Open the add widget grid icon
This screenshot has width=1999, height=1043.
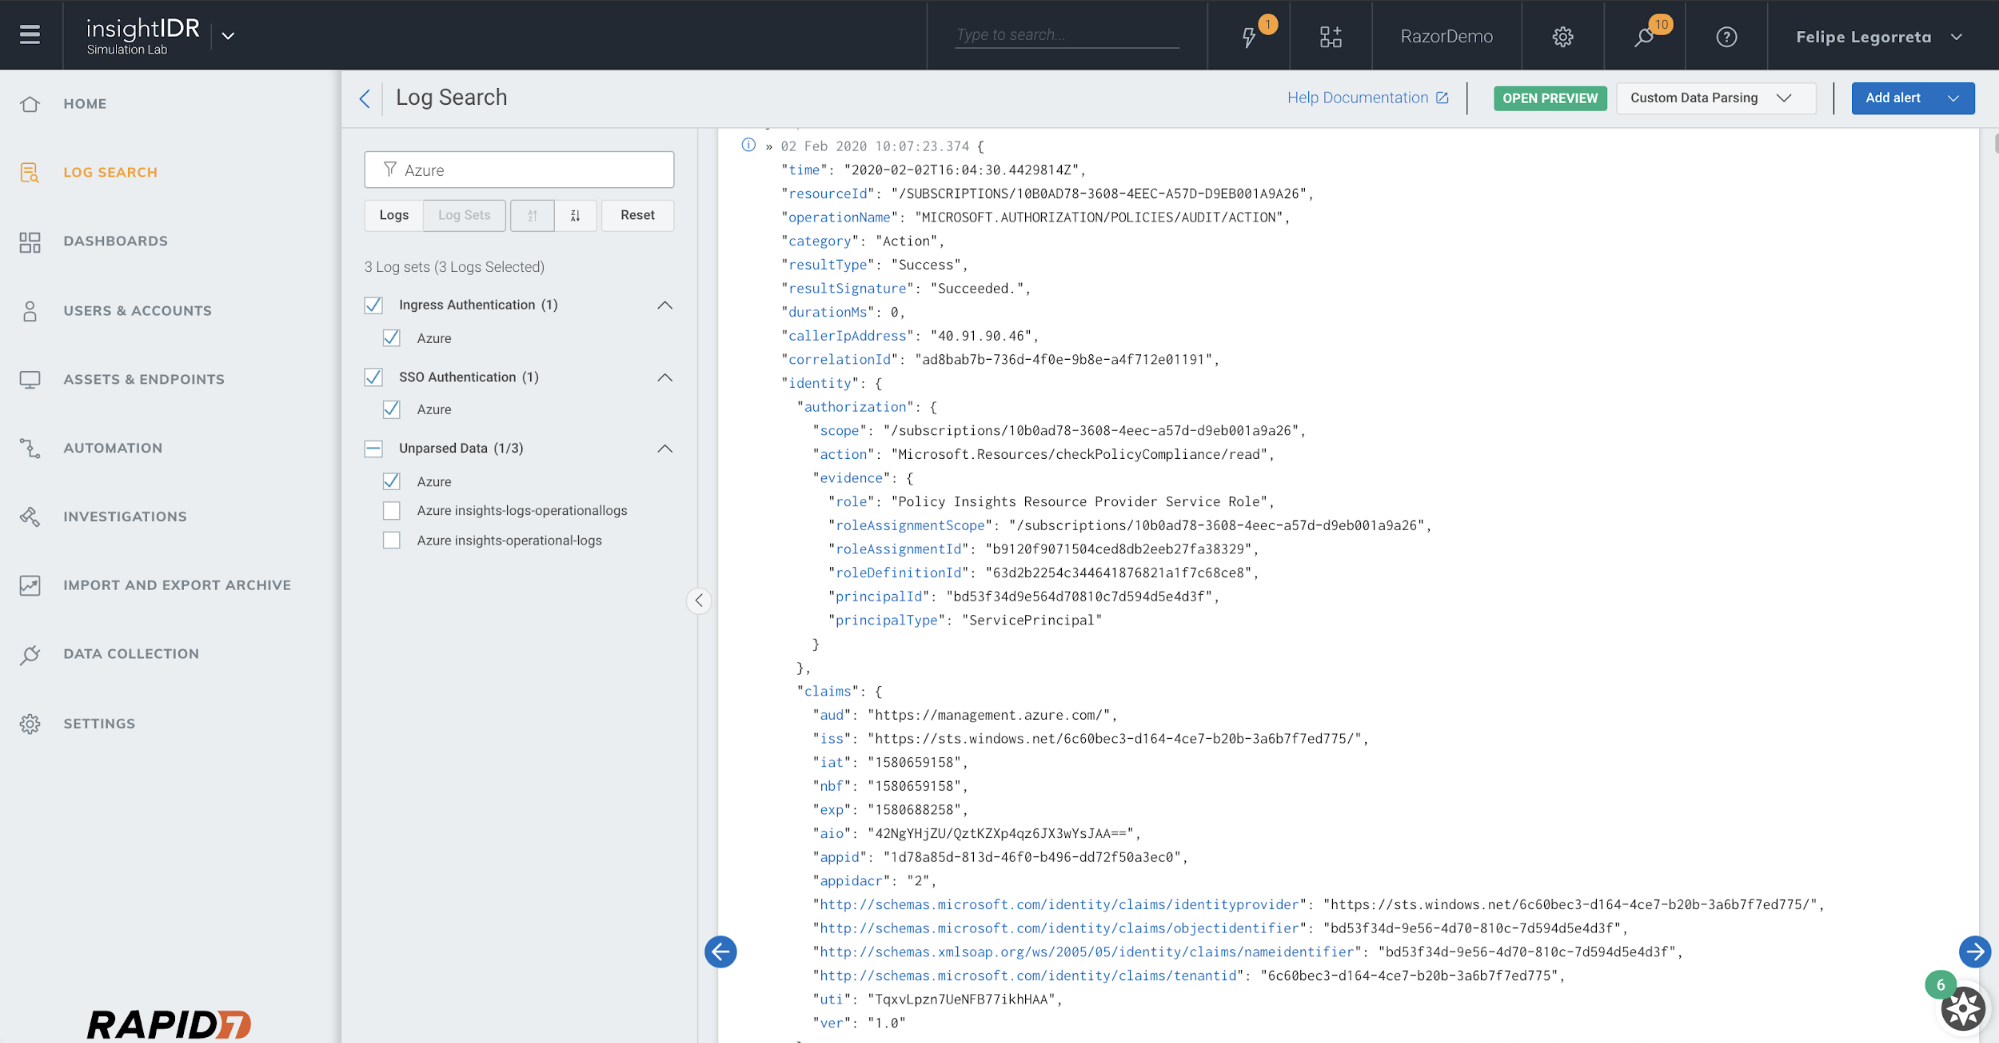(x=1330, y=37)
